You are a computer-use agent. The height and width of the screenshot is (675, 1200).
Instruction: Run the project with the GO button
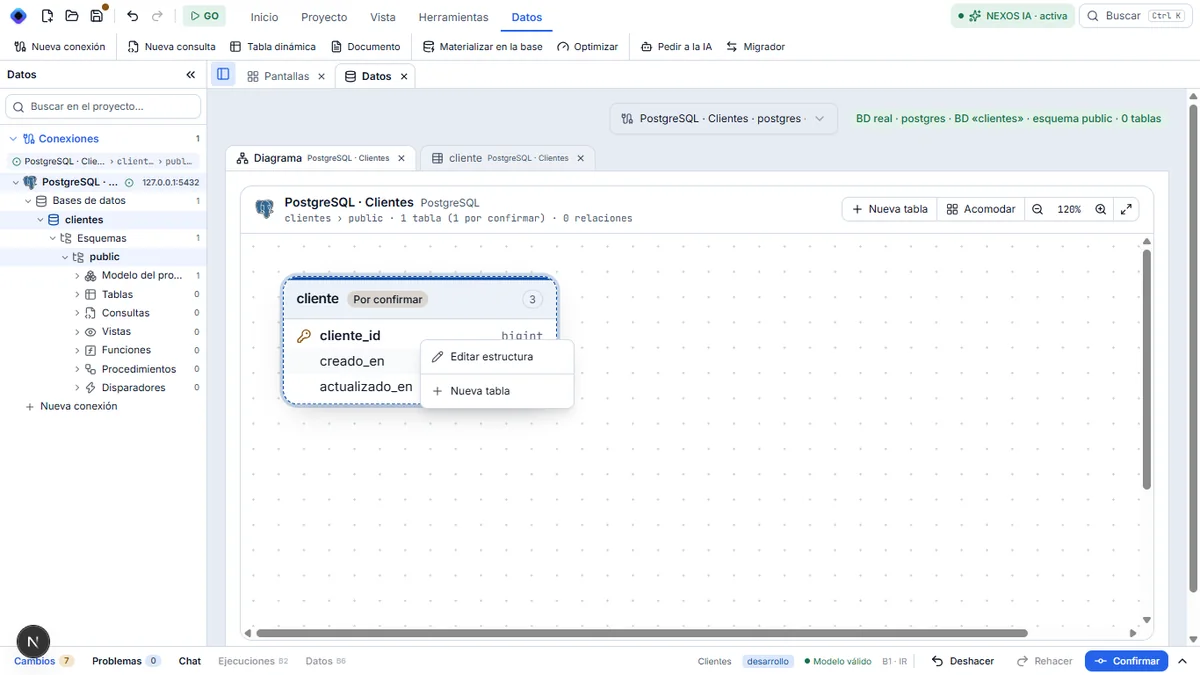pos(204,16)
